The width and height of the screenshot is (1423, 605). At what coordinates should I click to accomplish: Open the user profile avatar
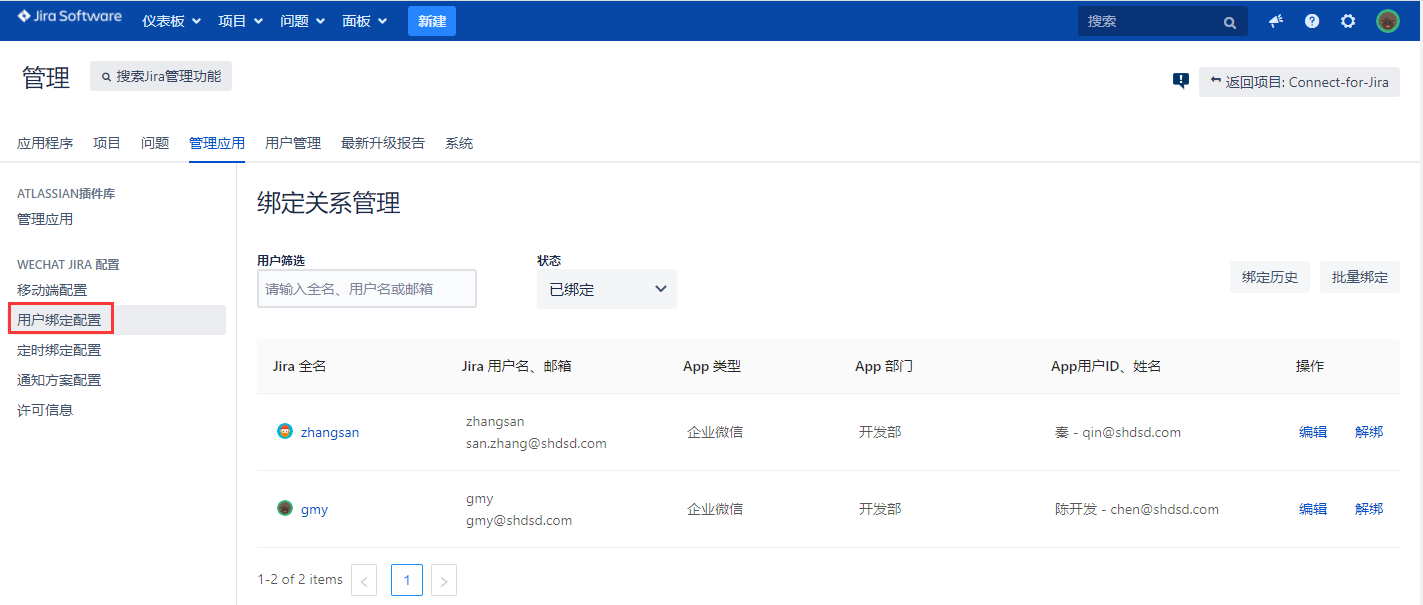pyautogui.click(x=1387, y=21)
